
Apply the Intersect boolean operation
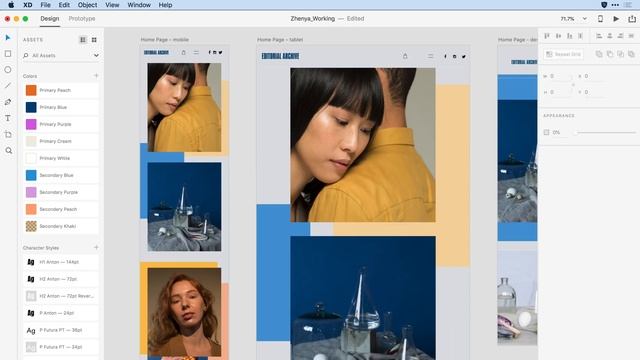620,54
